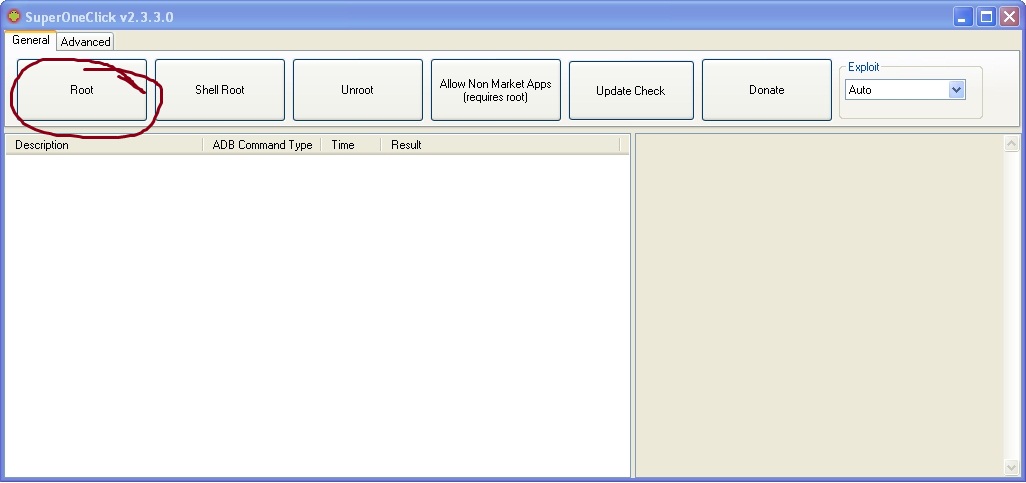Image resolution: width=1026 pixels, height=483 pixels.
Task: Start a Shell Root
Action: pos(220,90)
